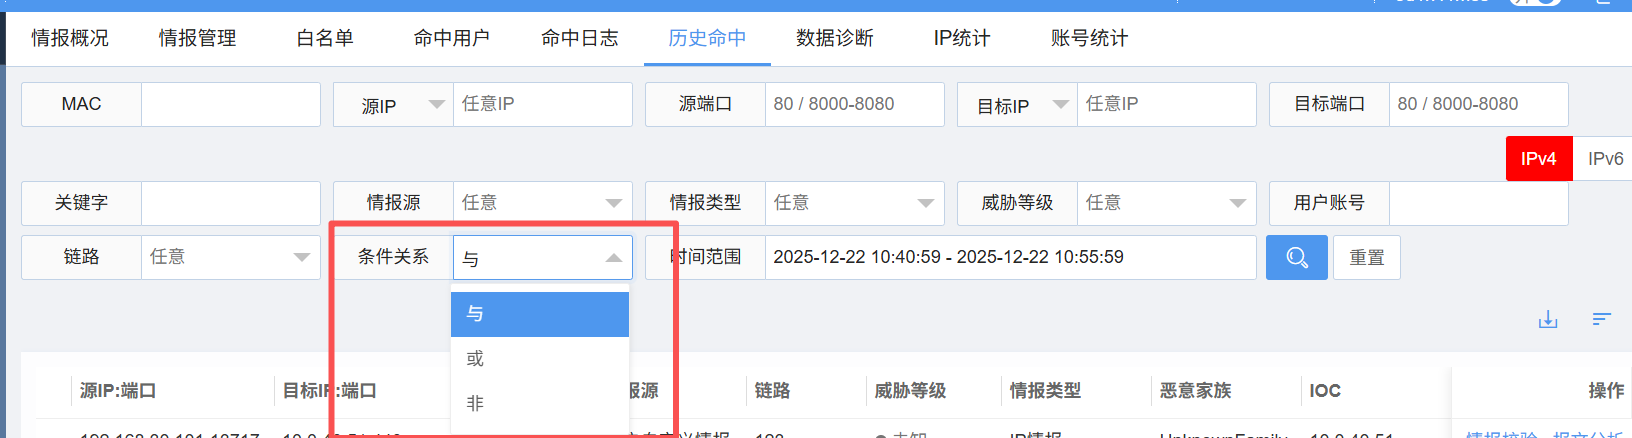Click the blue search magnifier button
1632x438 pixels.
click(1296, 258)
